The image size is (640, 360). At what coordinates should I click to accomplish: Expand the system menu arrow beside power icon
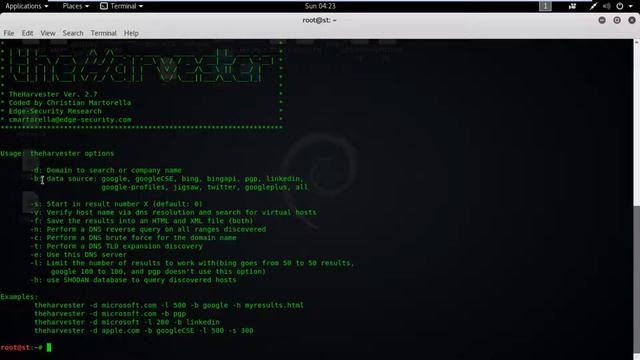(x=631, y=6)
